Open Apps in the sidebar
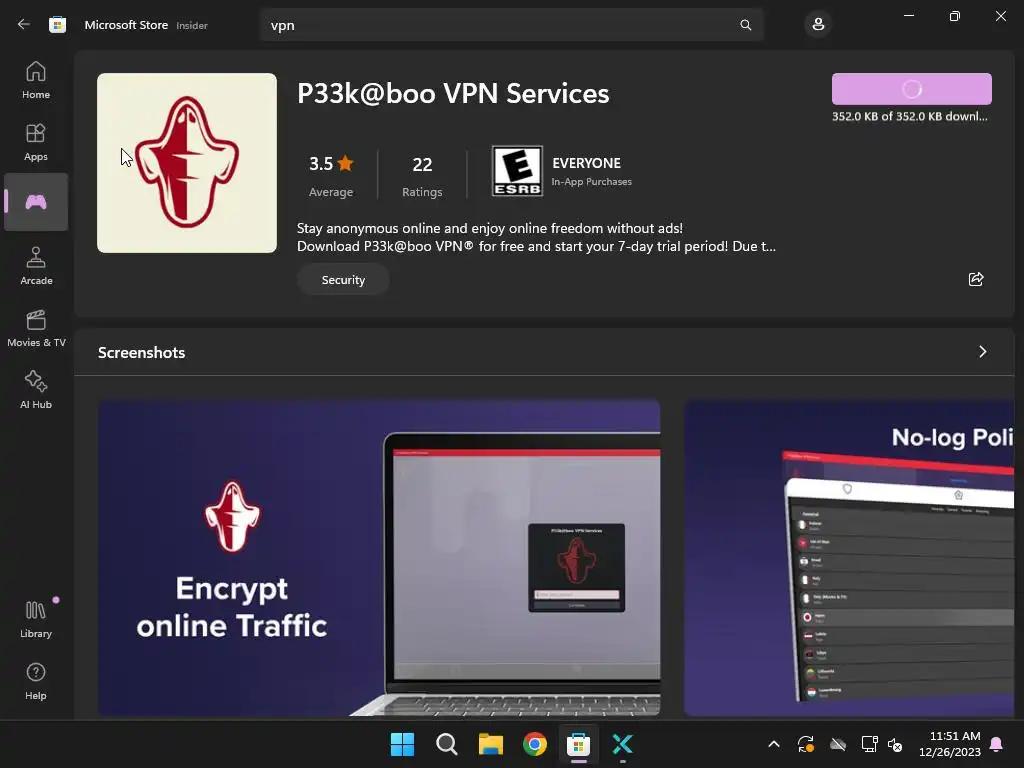The width and height of the screenshot is (1024, 768). pyautogui.click(x=36, y=142)
